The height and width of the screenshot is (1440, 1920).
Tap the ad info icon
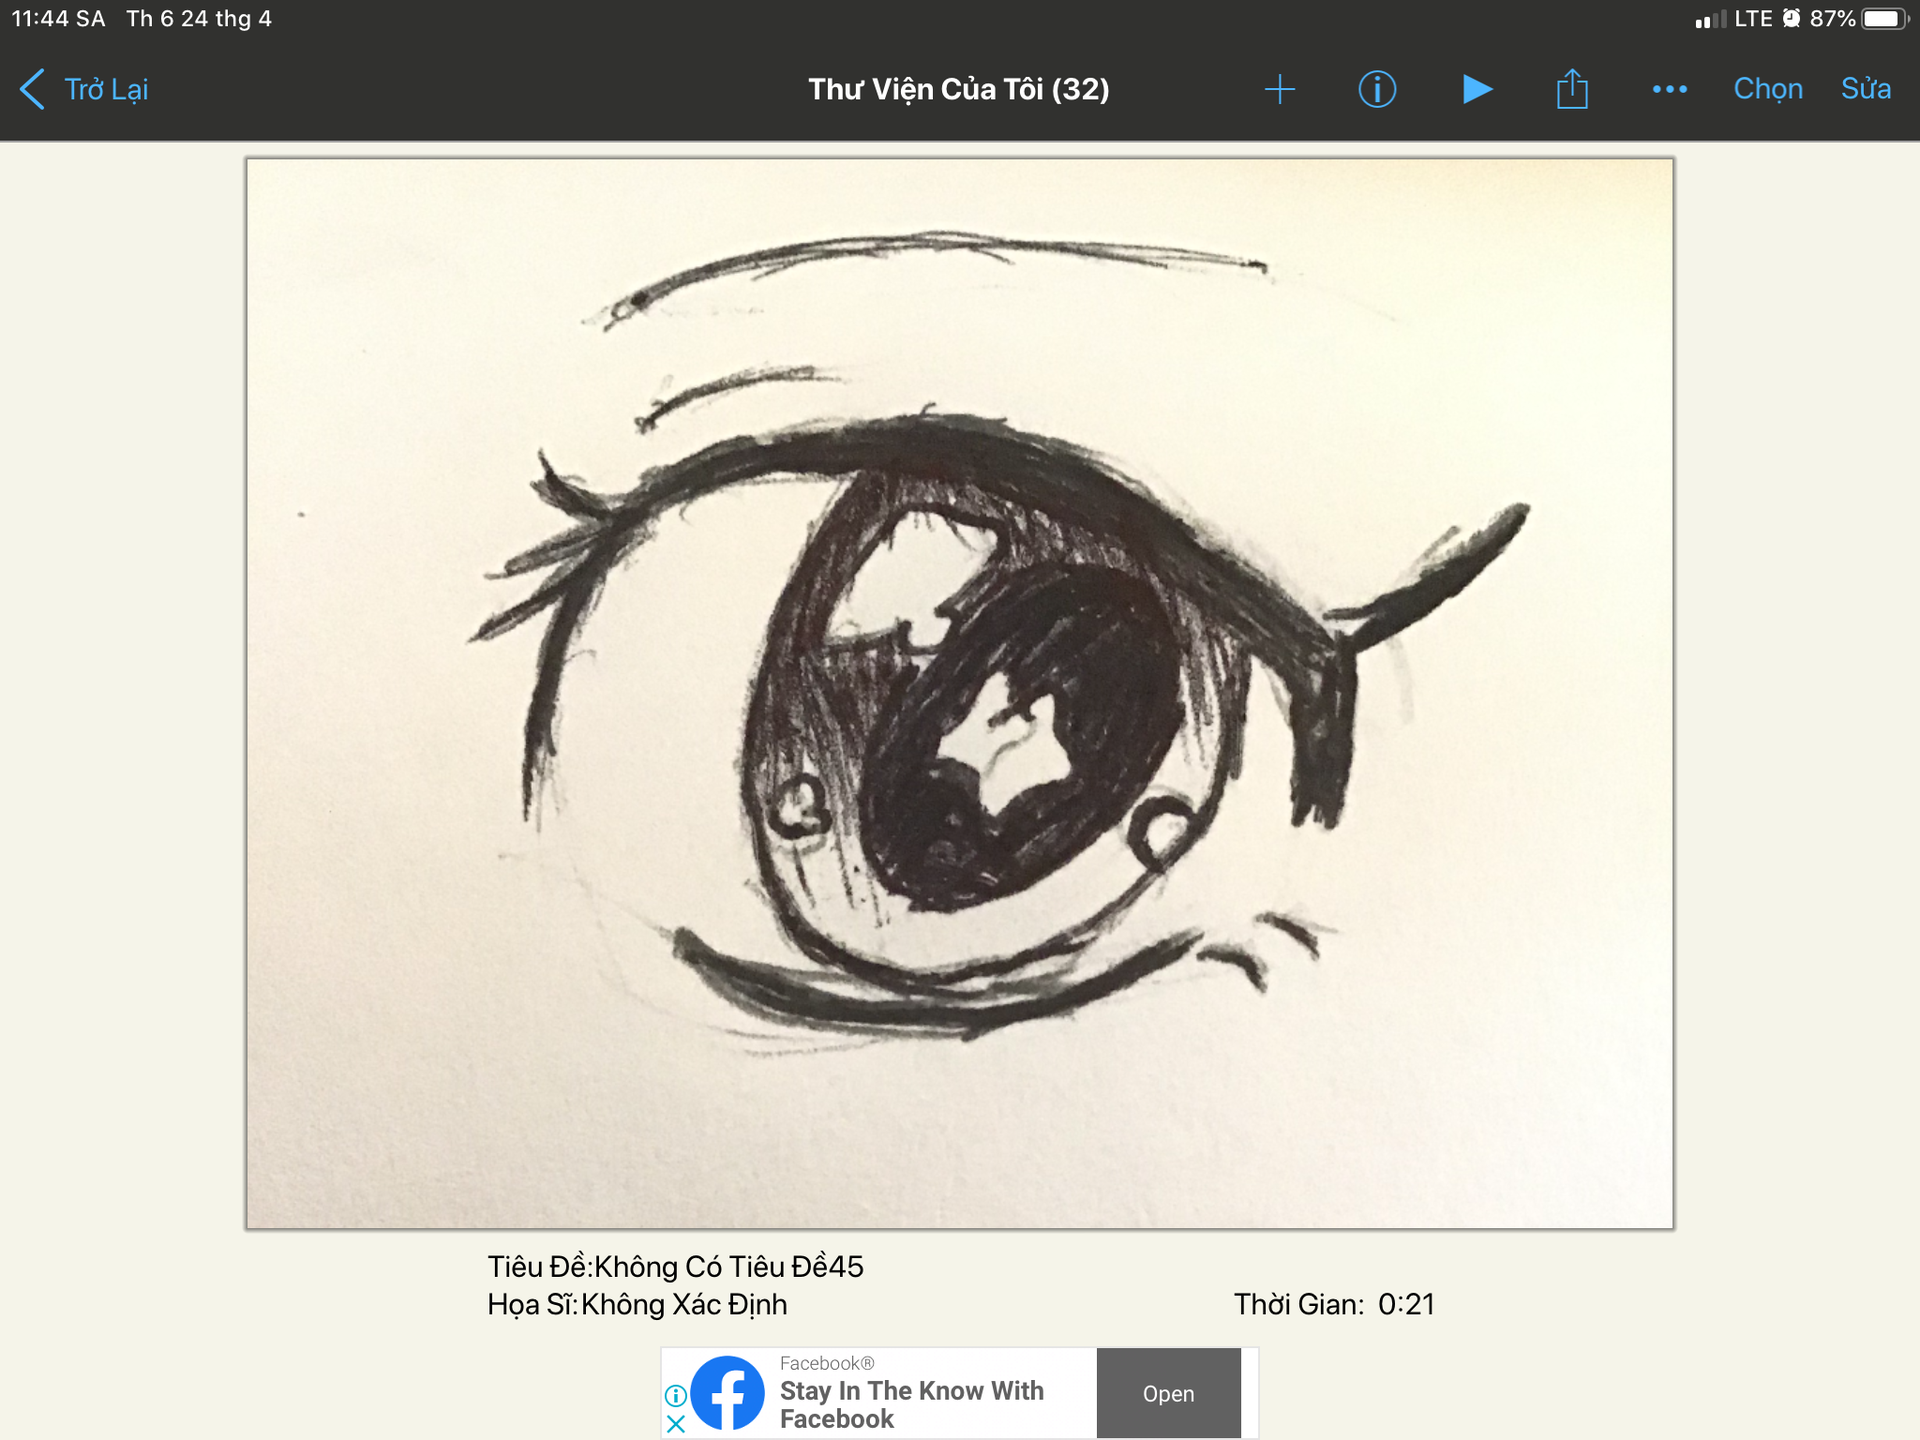pos(676,1395)
